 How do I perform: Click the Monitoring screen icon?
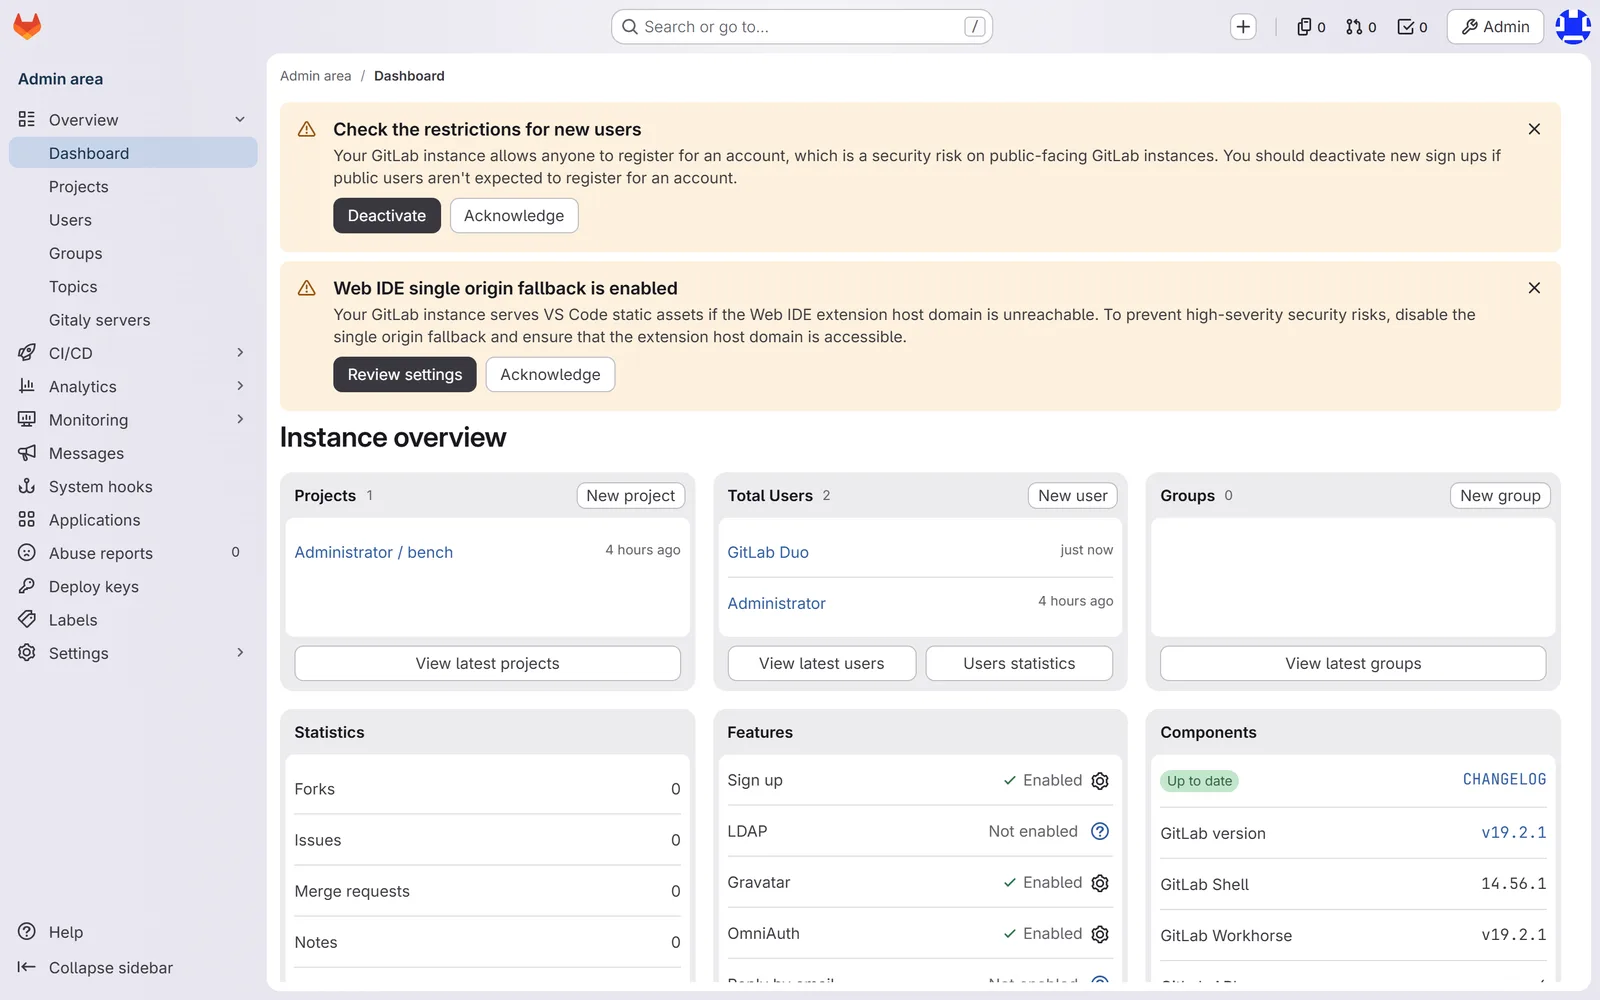[27, 420]
